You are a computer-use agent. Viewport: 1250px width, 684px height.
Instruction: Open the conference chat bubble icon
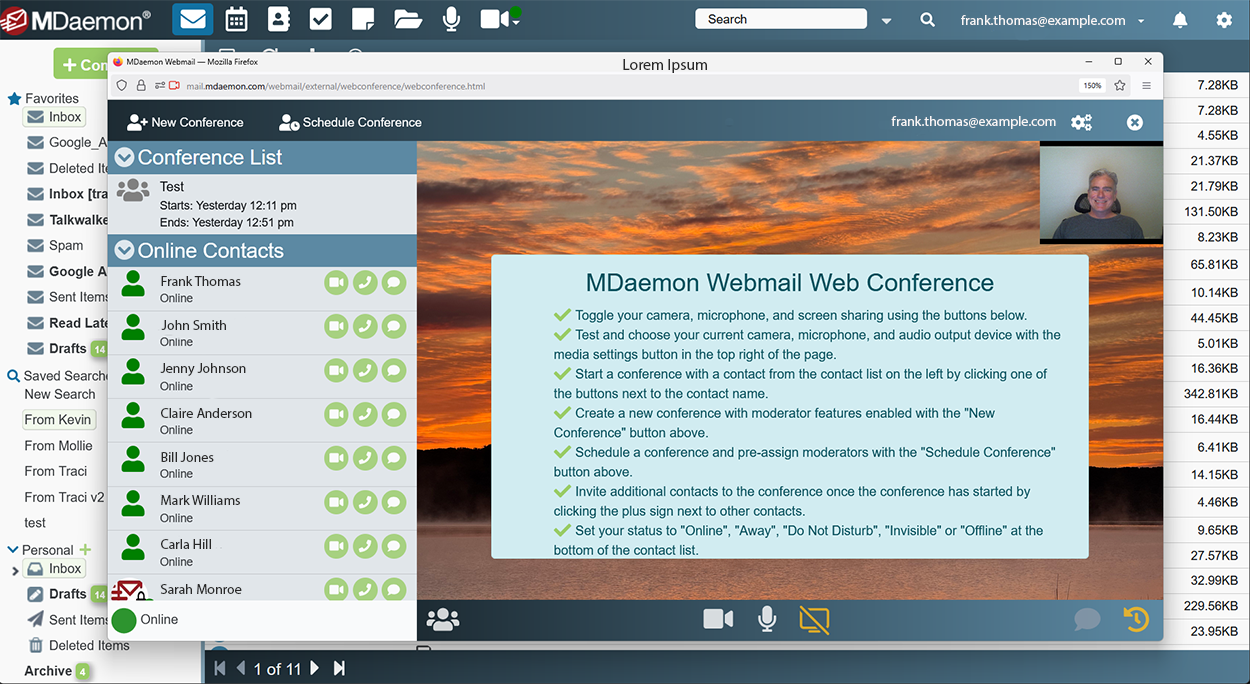(1087, 619)
